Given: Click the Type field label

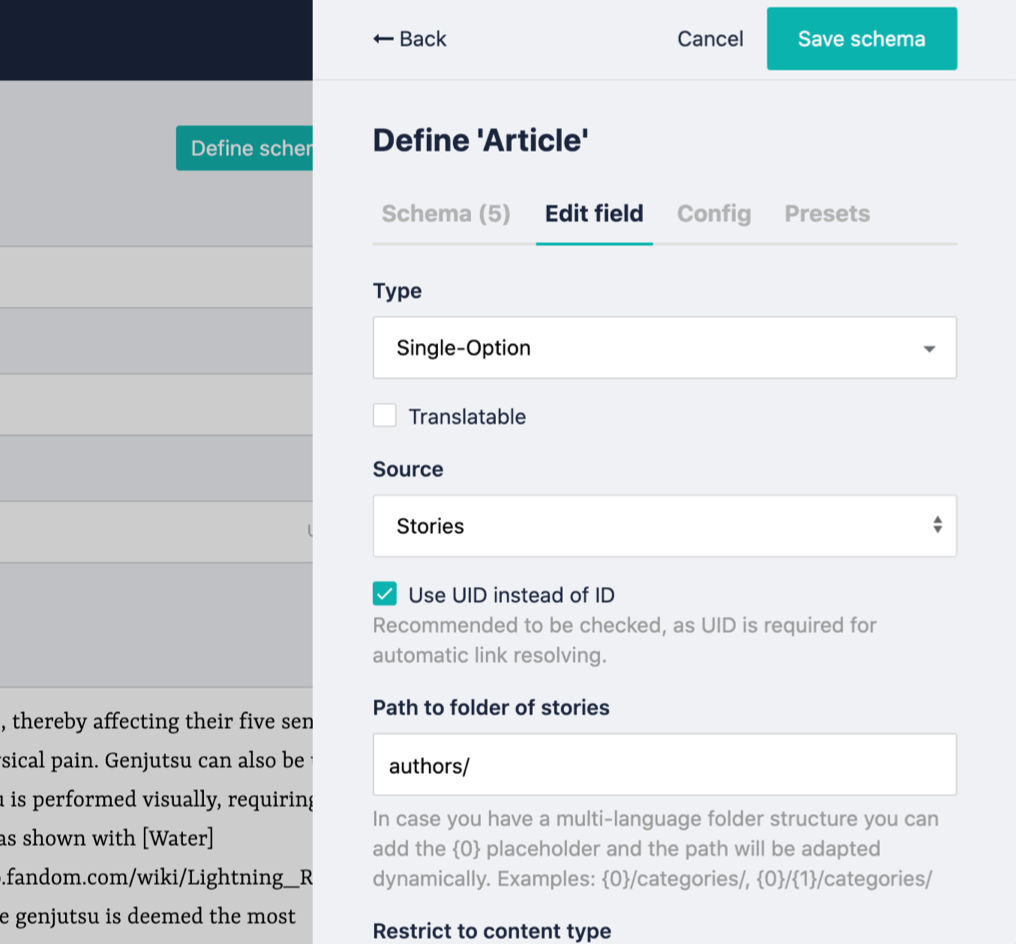Looking at the screenshot, I should coord(397,291).
